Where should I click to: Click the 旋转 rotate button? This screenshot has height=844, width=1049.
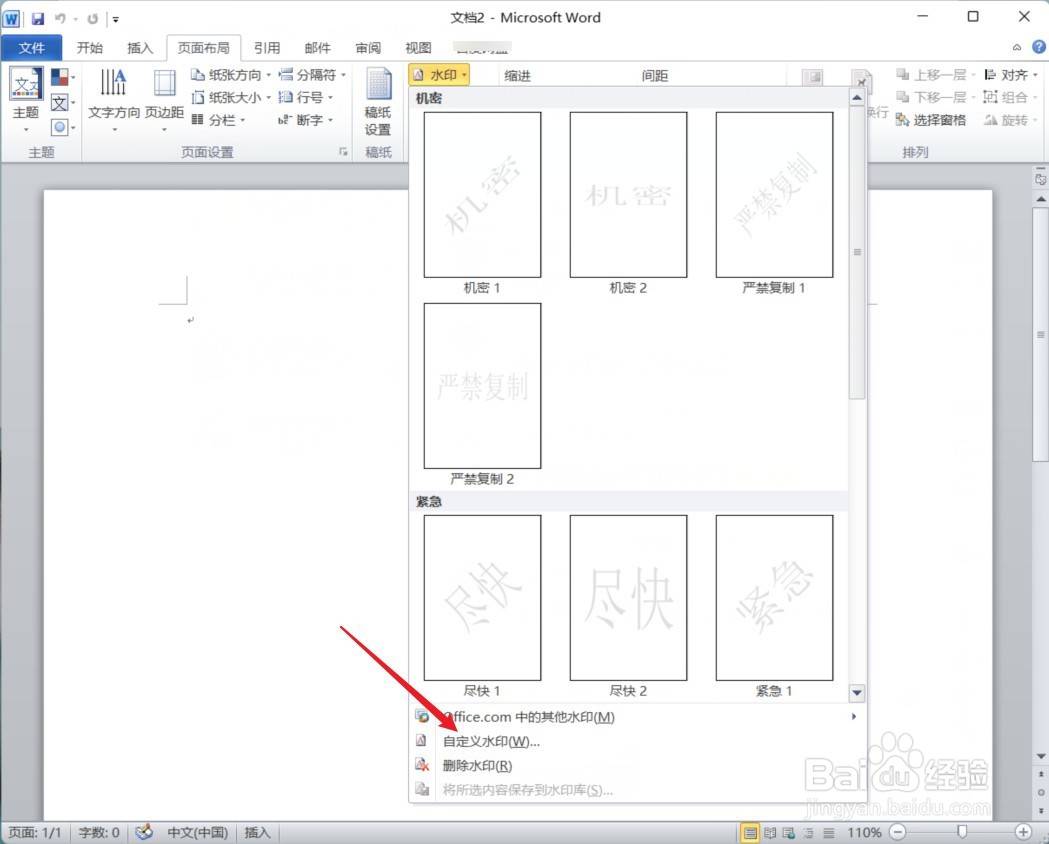click(1010, 120)
